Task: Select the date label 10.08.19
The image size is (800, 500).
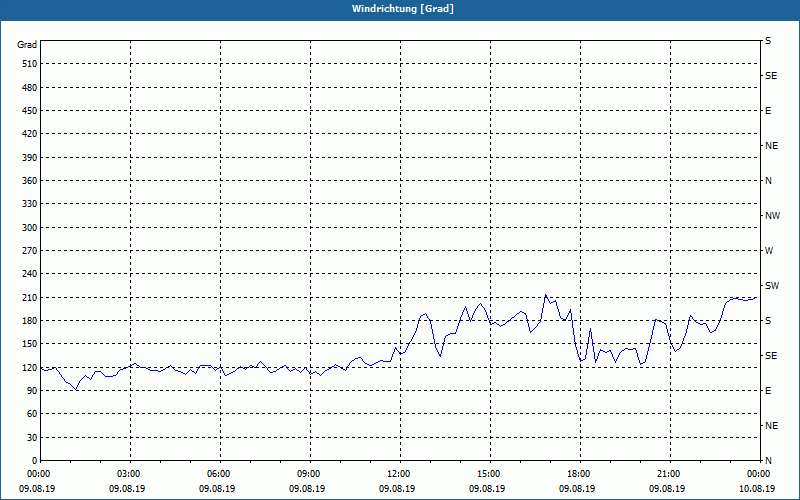Action: (x=757, y=489)
